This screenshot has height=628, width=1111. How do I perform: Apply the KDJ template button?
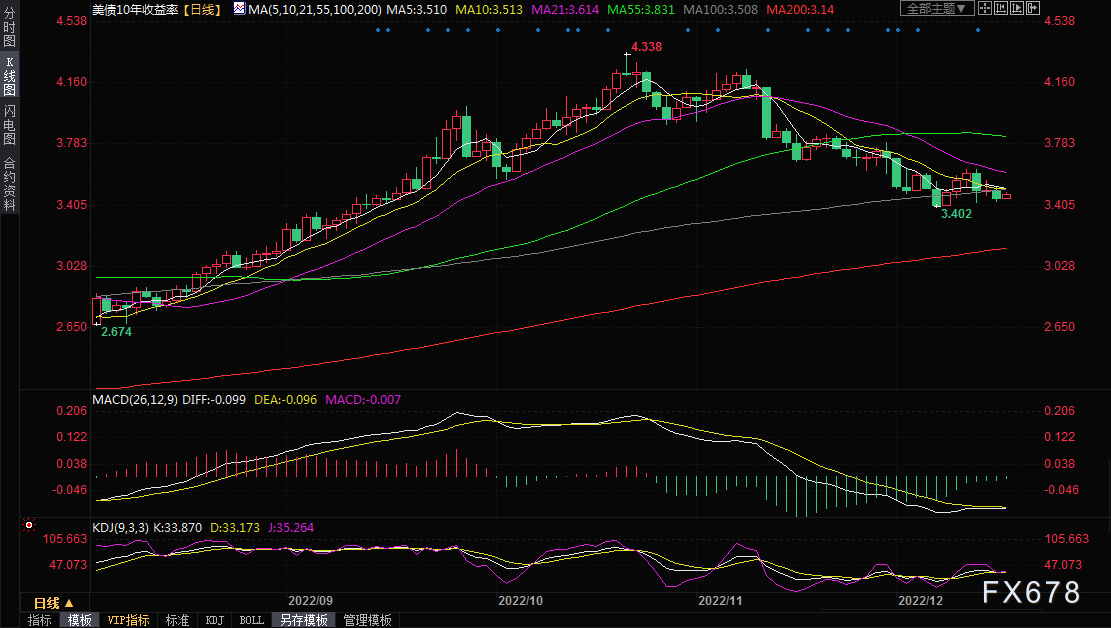214,620
